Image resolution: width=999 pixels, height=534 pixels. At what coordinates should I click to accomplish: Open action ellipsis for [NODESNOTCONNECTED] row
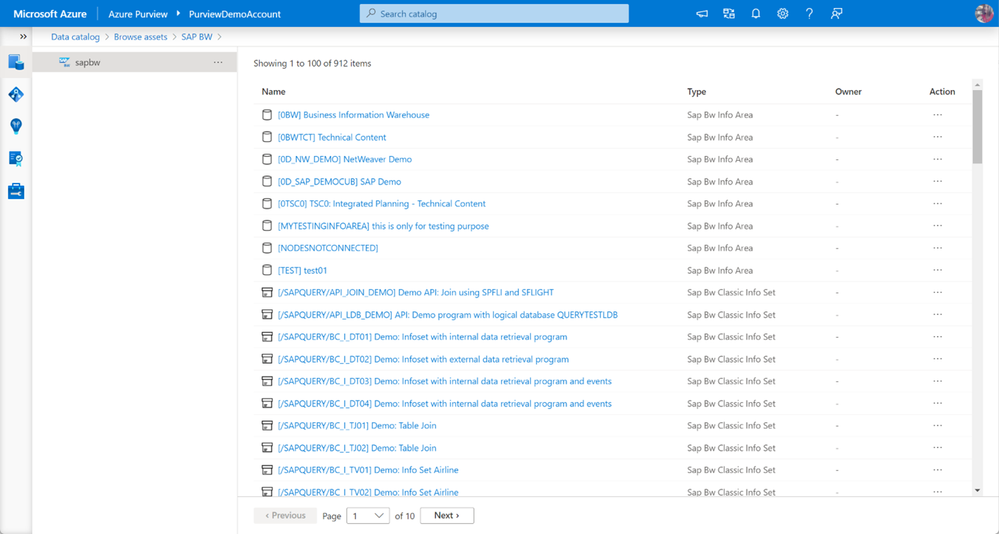click(x=937, y=248)
